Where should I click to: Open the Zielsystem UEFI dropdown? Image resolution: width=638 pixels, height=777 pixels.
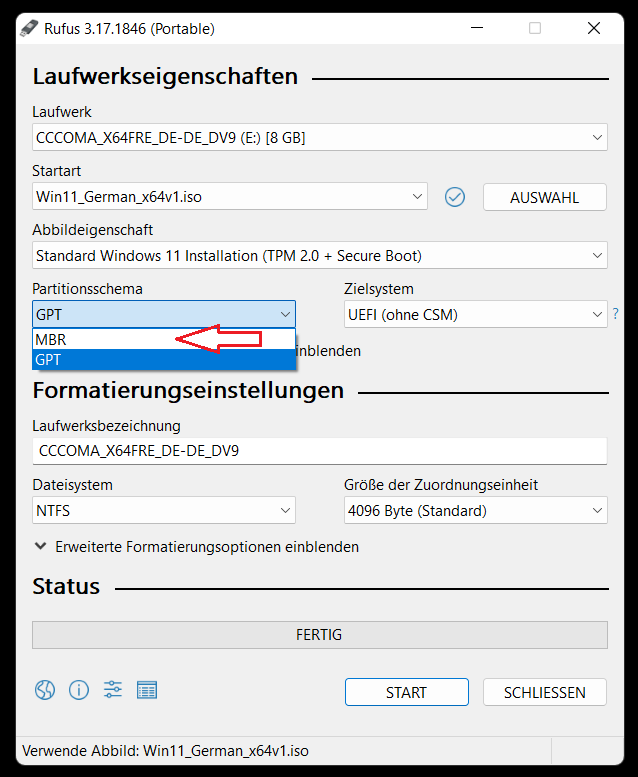(x=475, y=314)
